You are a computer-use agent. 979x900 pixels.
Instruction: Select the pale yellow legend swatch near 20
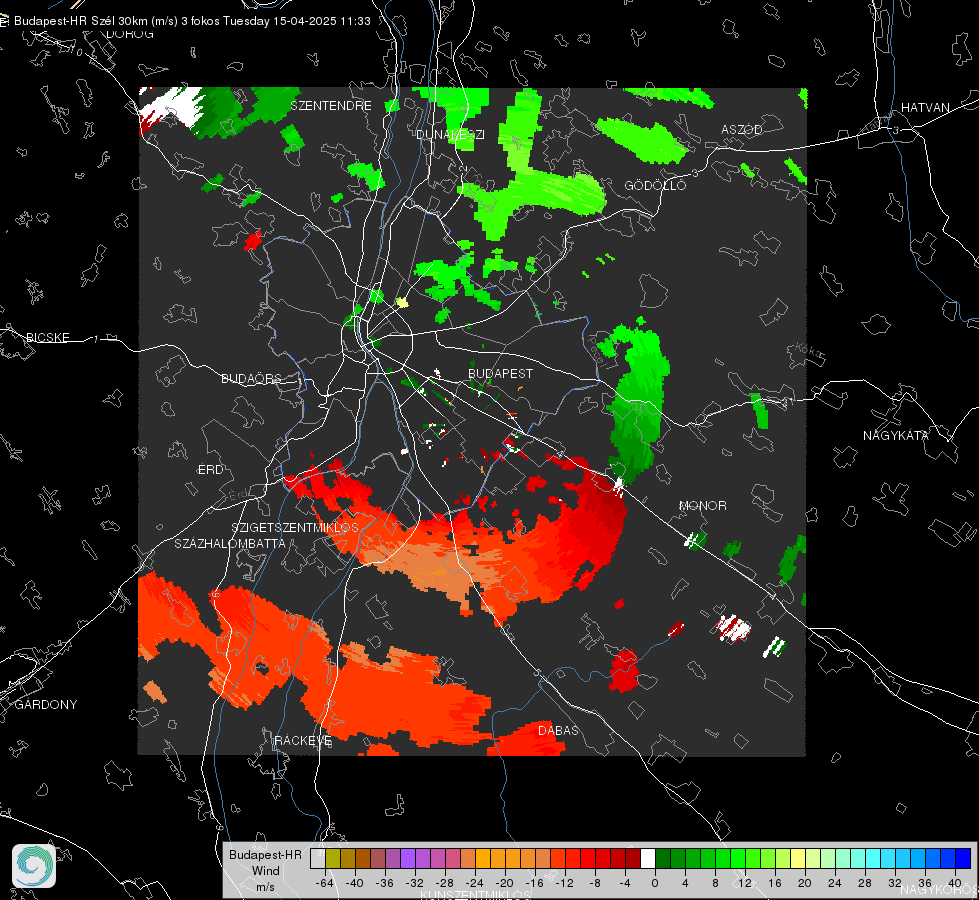click(798, 859)
